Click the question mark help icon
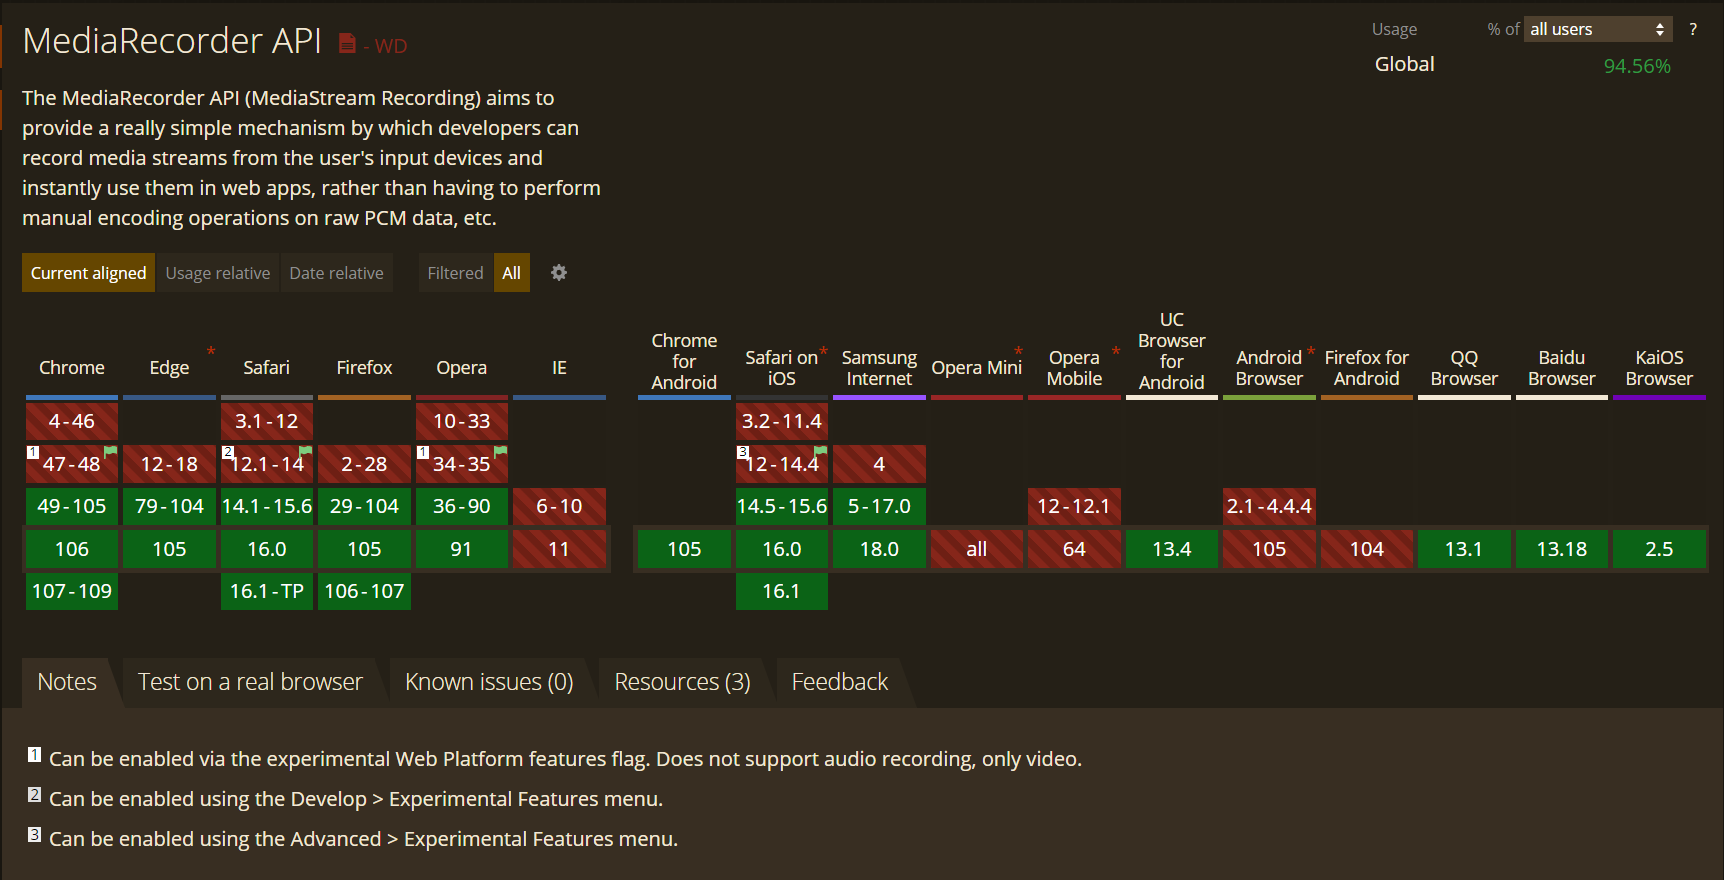 1693,29
